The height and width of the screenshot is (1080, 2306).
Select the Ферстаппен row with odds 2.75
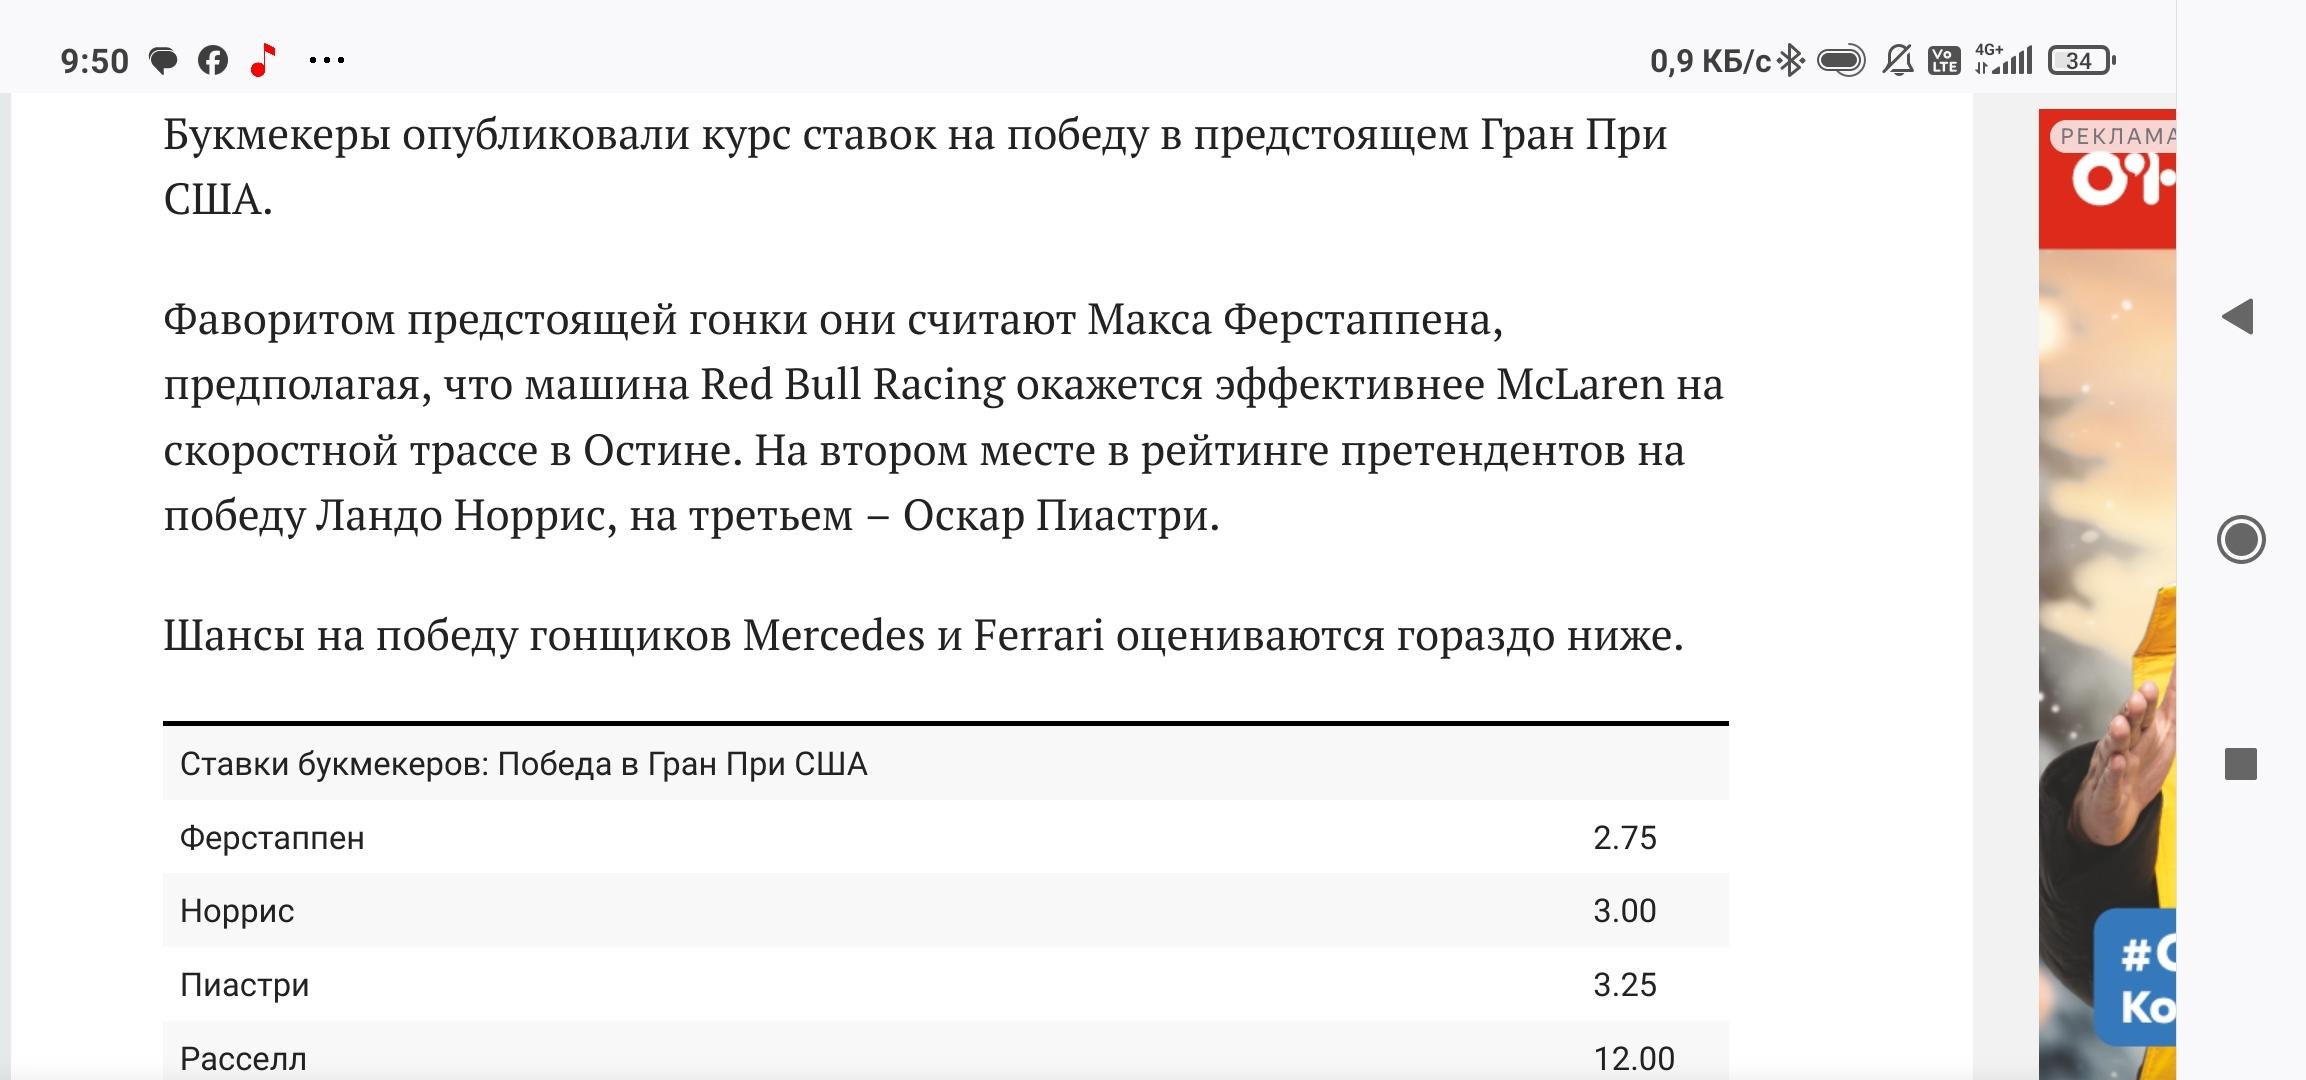[945, 837]
